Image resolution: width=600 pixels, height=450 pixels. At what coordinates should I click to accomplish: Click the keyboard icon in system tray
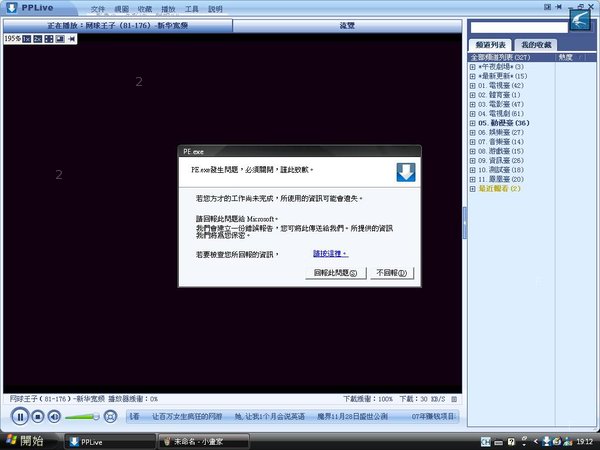click(499, 442)
